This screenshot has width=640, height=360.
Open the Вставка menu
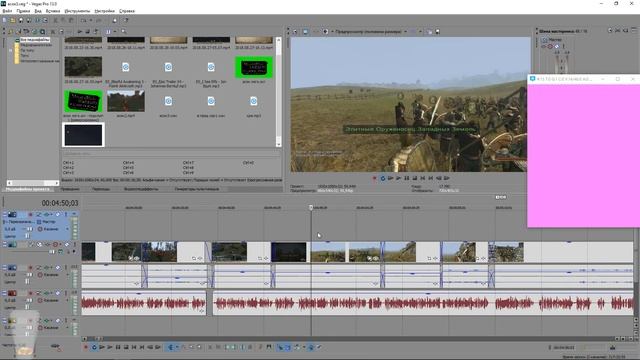(x=53, y=11)
